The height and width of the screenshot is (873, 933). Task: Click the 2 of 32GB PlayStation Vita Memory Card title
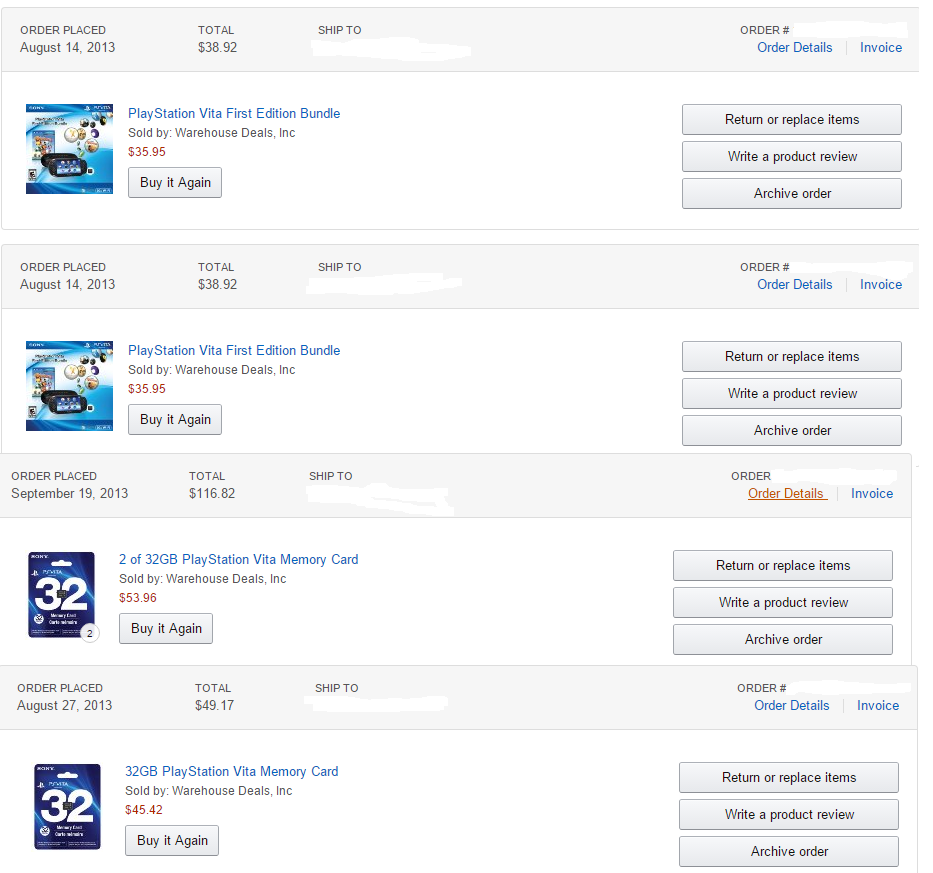[238, 559]
